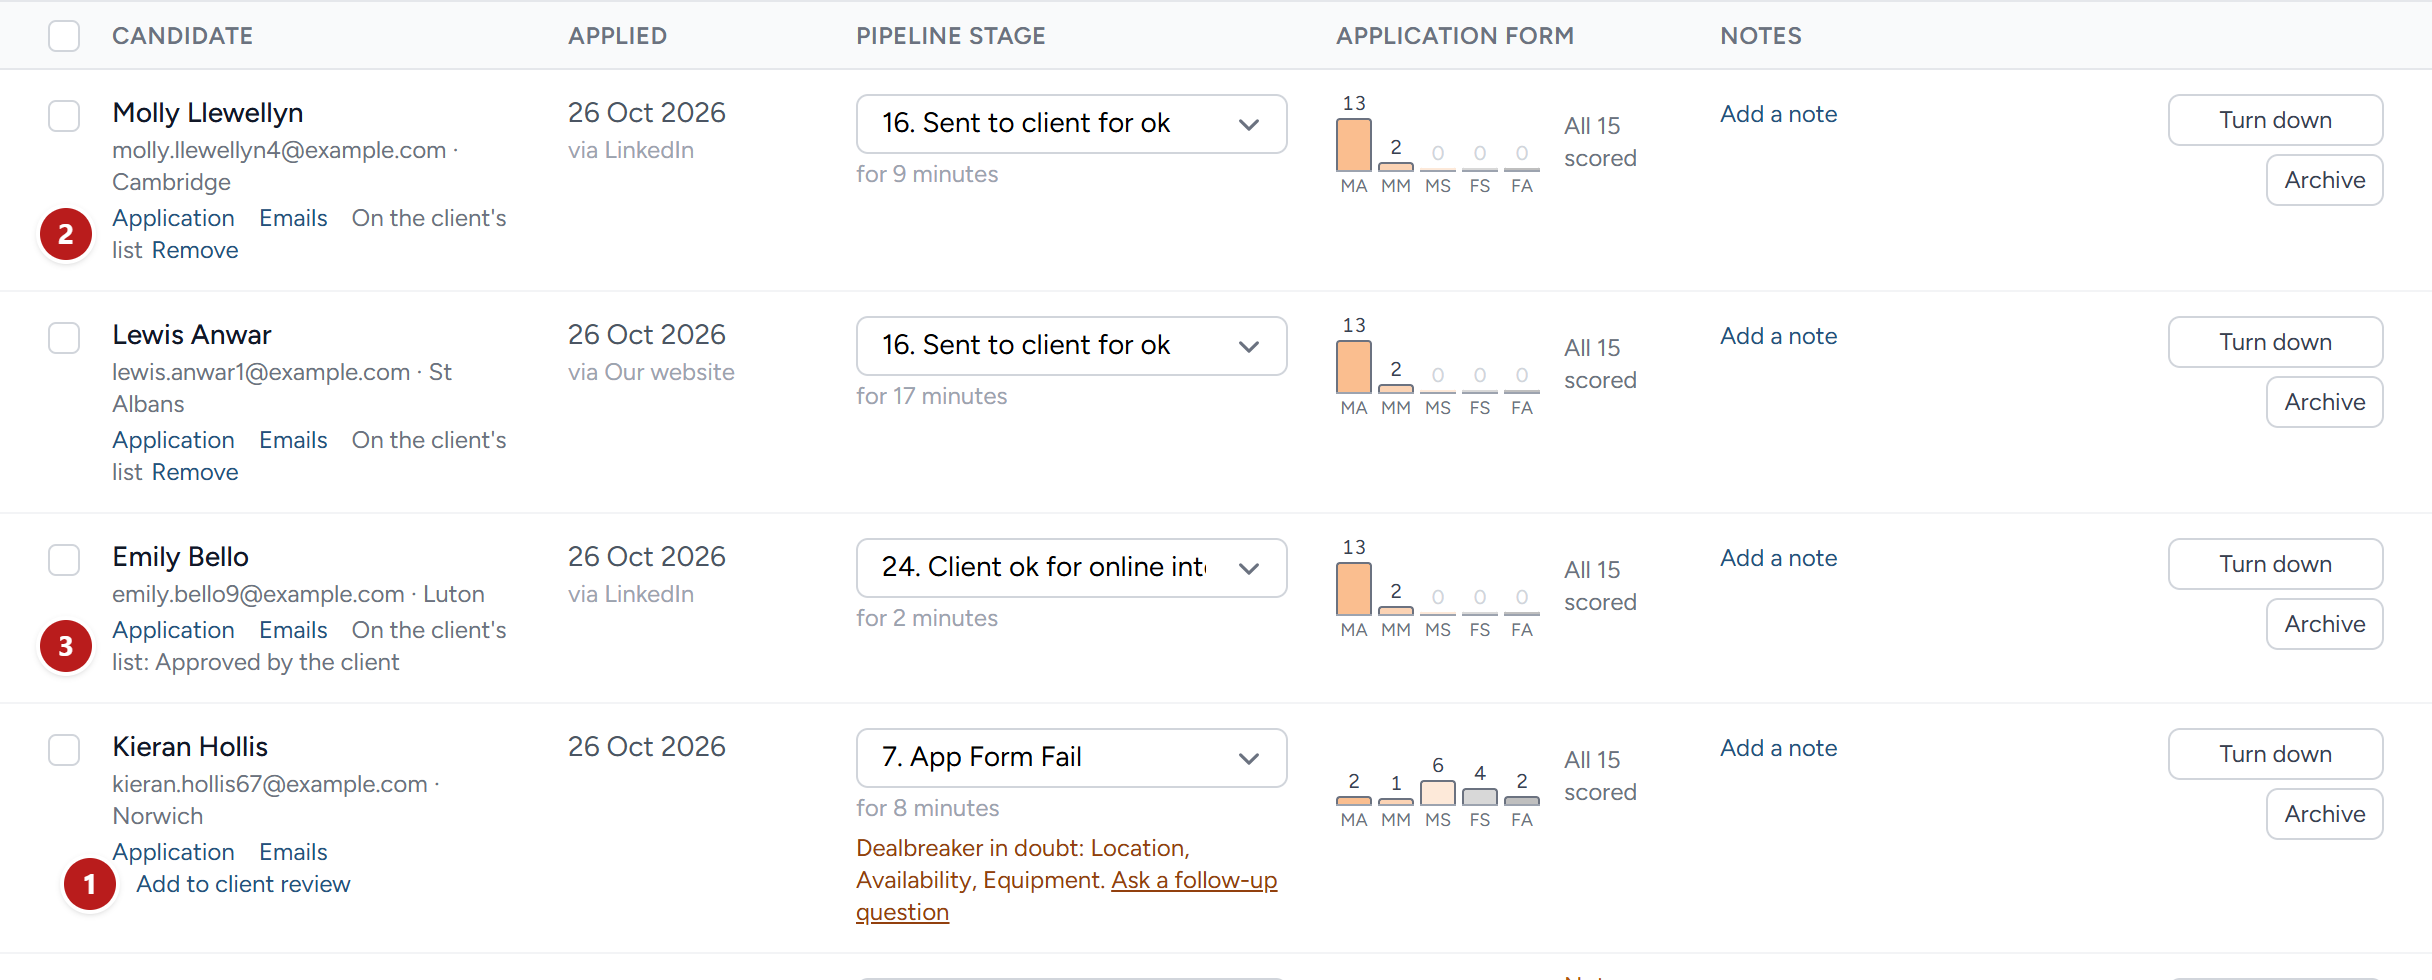Screen dimensions: 2432x980
Task: Archive Emily Bello
Action: click(2324, 624)
